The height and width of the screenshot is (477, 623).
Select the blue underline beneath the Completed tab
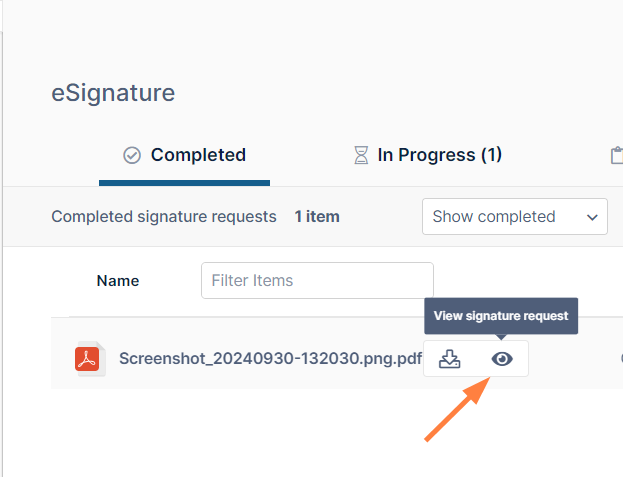pyautogui.click(x=184, y=183)
